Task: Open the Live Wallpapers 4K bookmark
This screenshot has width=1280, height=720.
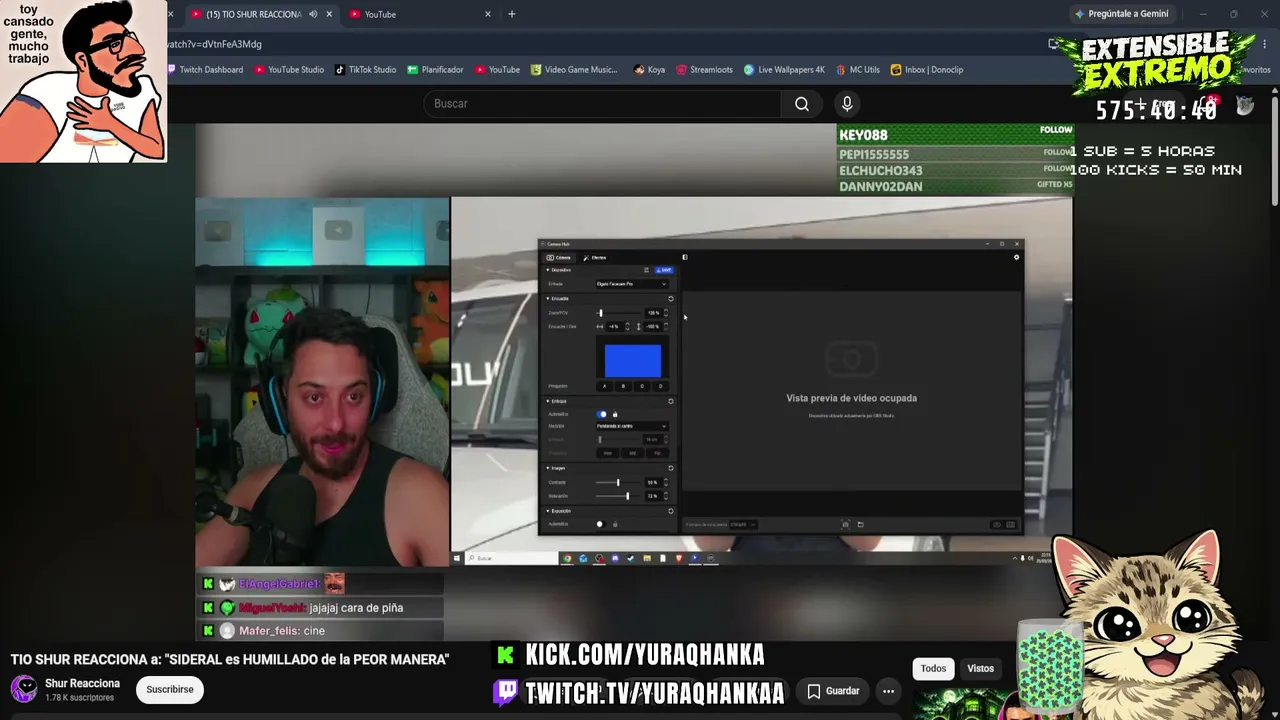Action: pyautogui.click(x=785, y=70)
